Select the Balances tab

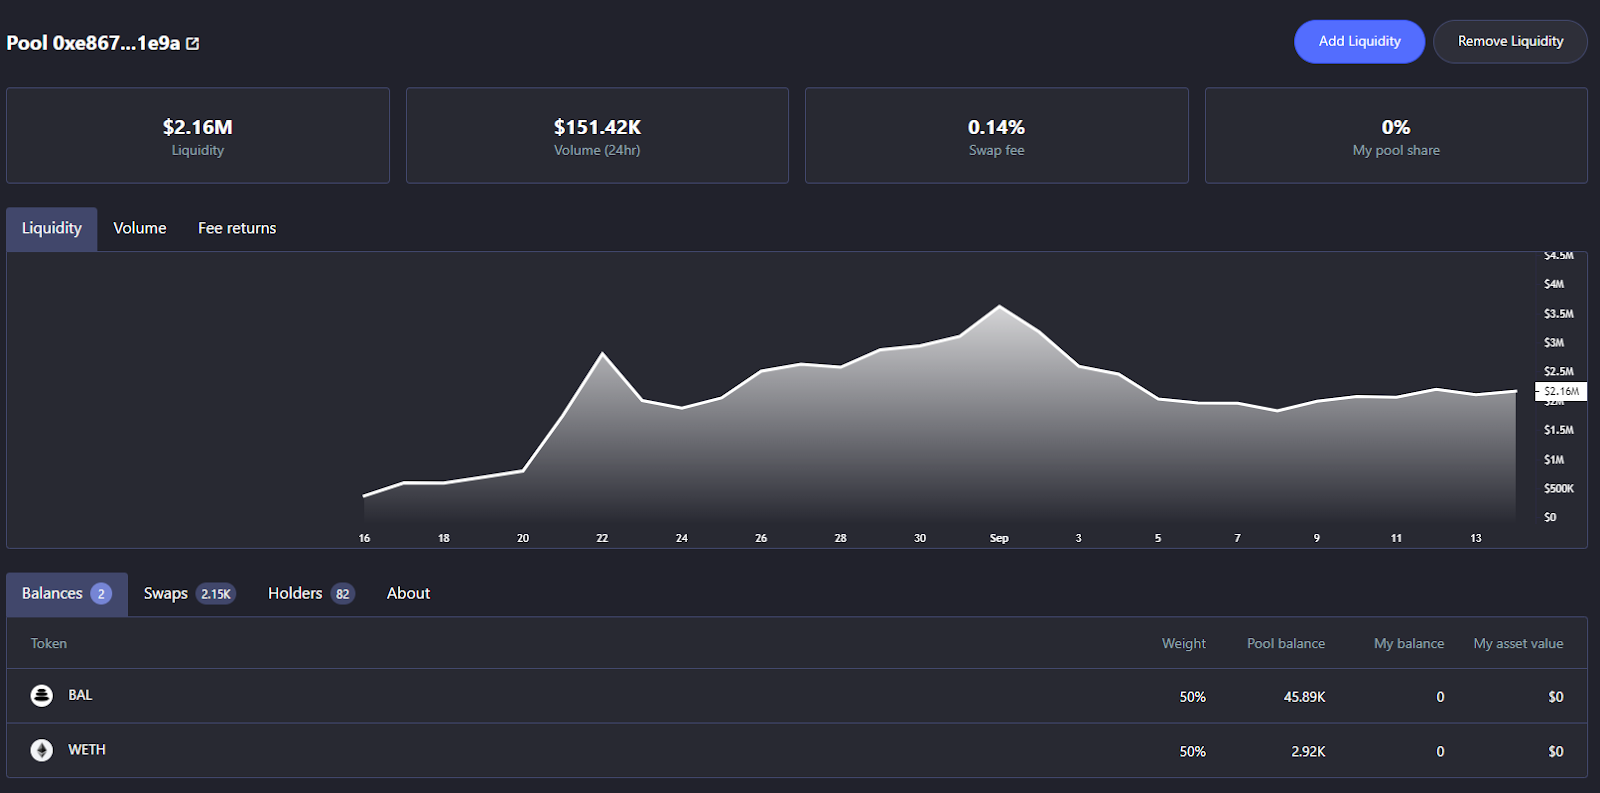coord(66,594)
